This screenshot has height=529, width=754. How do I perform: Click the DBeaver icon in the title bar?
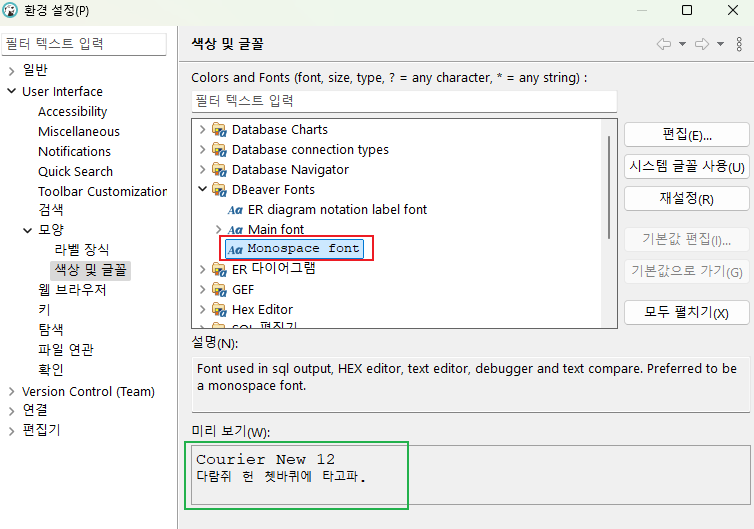click(x=10, y=10)
